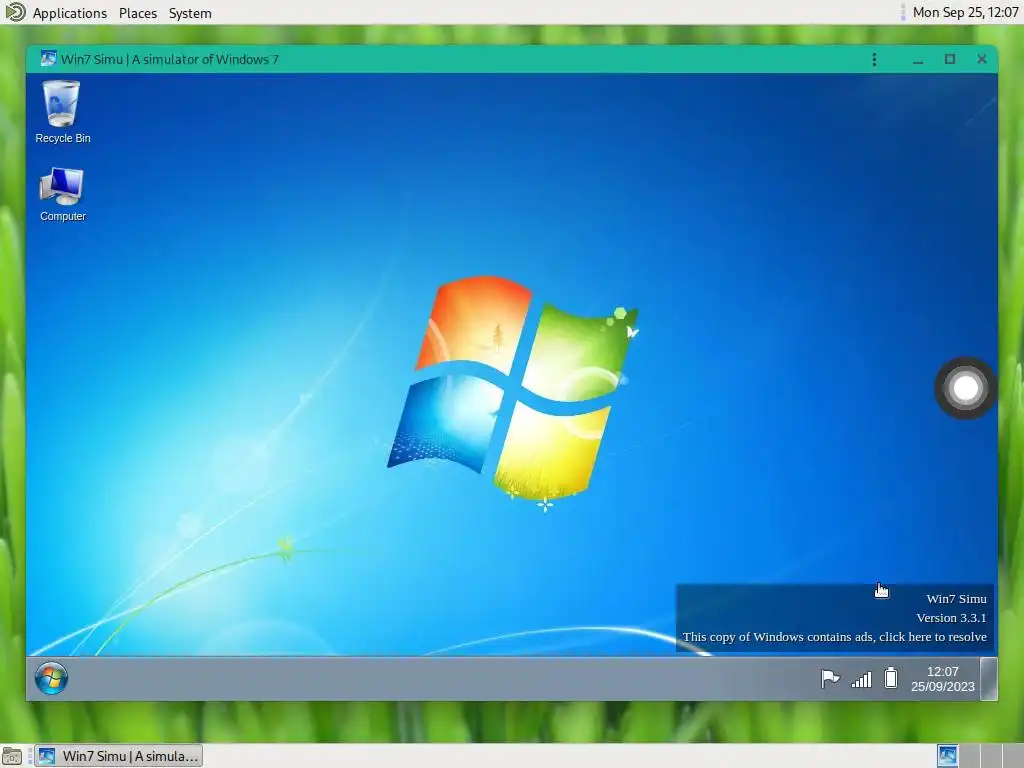Click the network signal bars tray icon
The height and width of the screenshot is (768, 1024).
(x=861, y=680)
